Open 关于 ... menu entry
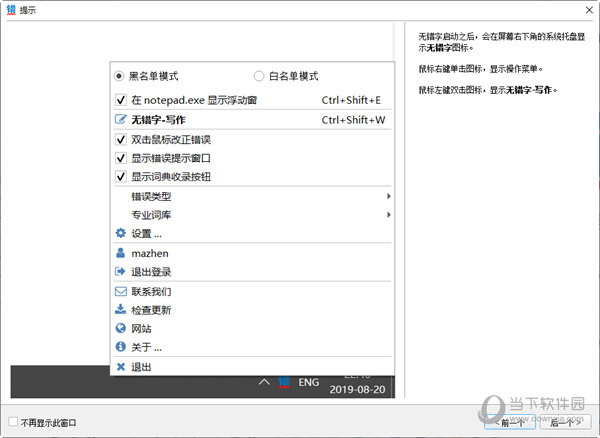600x438 pixels. click(x=252, y=347)
